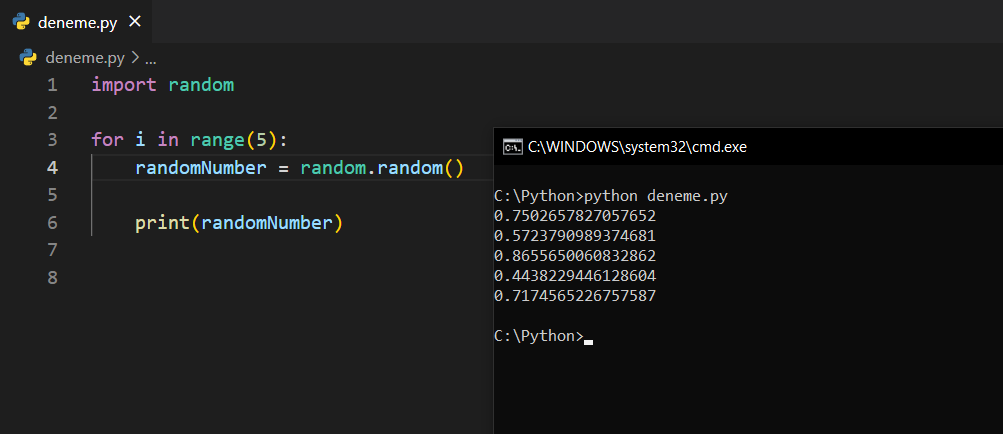The height and width of the screenshot is (434, 1003).
Task: Click line number 6 in the gutter
Action: [52, 223]
